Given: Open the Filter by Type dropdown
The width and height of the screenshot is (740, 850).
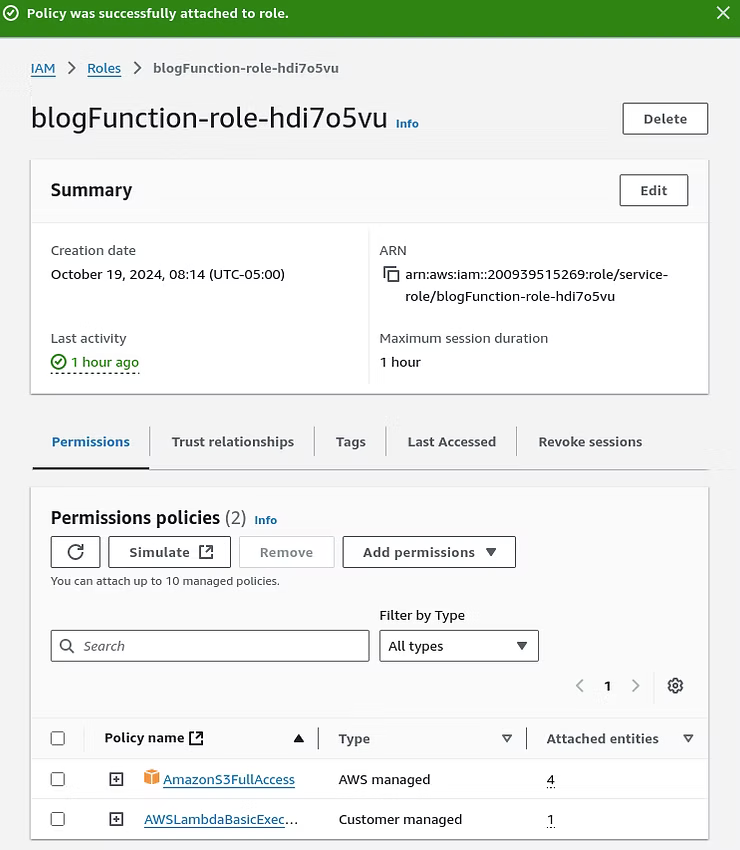Looking at the screenshot, I should click(x=459, y=646).
